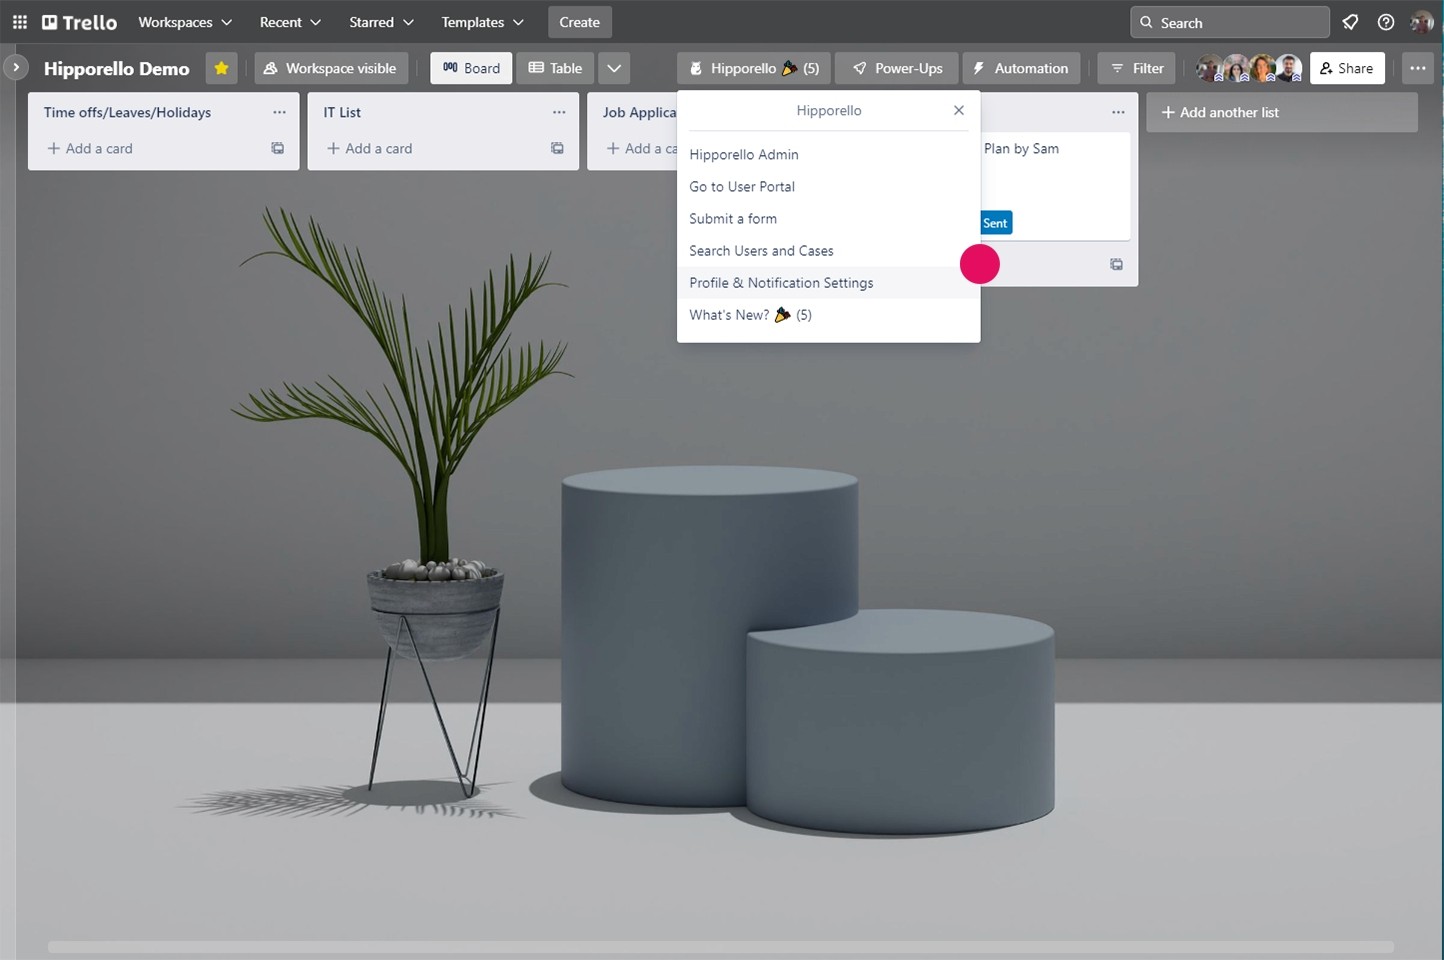
Task: Go to Trello home logo
Action: coord(79,22)
